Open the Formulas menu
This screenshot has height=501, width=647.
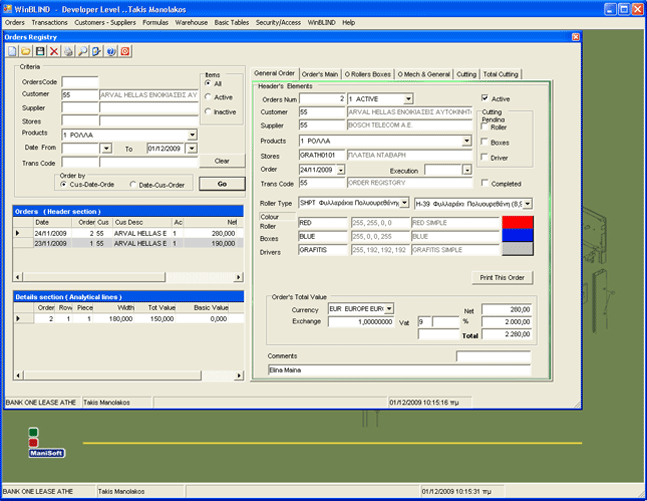click(x=156, y=22)
